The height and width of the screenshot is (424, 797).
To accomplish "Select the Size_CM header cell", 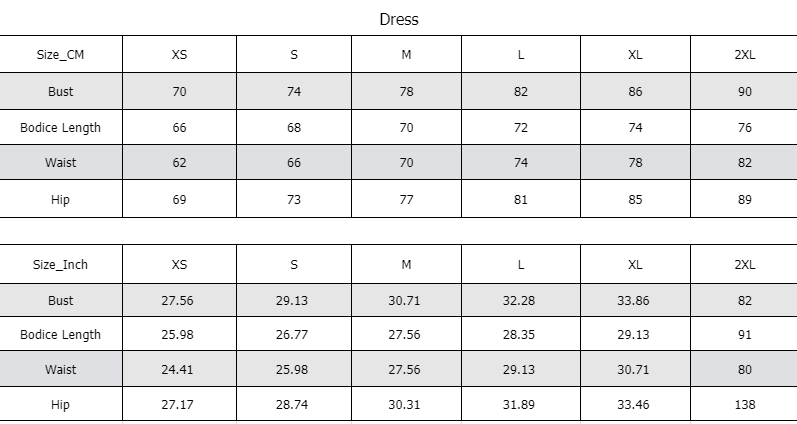I will coord(60,54).
